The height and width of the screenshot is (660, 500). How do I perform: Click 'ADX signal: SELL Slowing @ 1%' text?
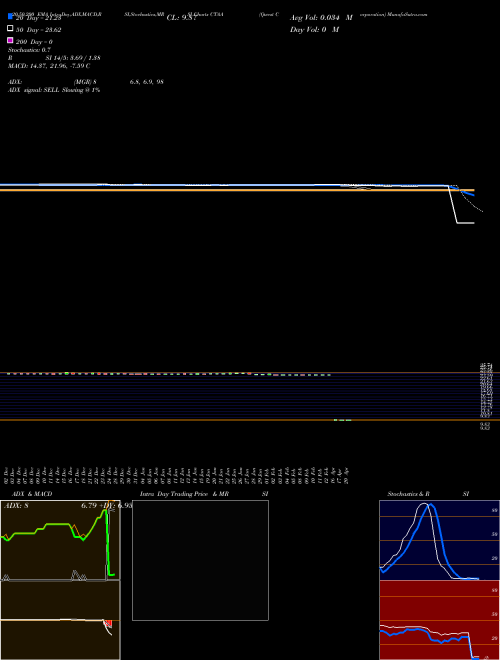tap(54, 90)
